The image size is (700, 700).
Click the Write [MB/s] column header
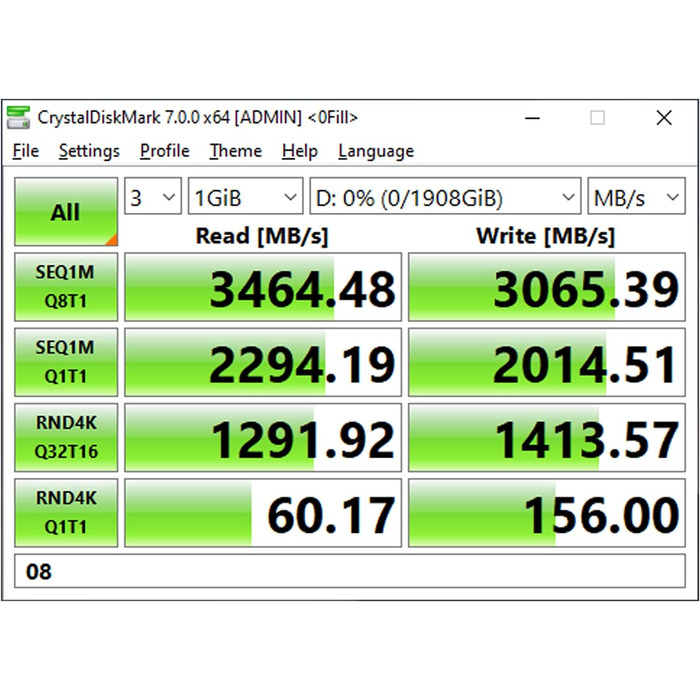[546, 236]
